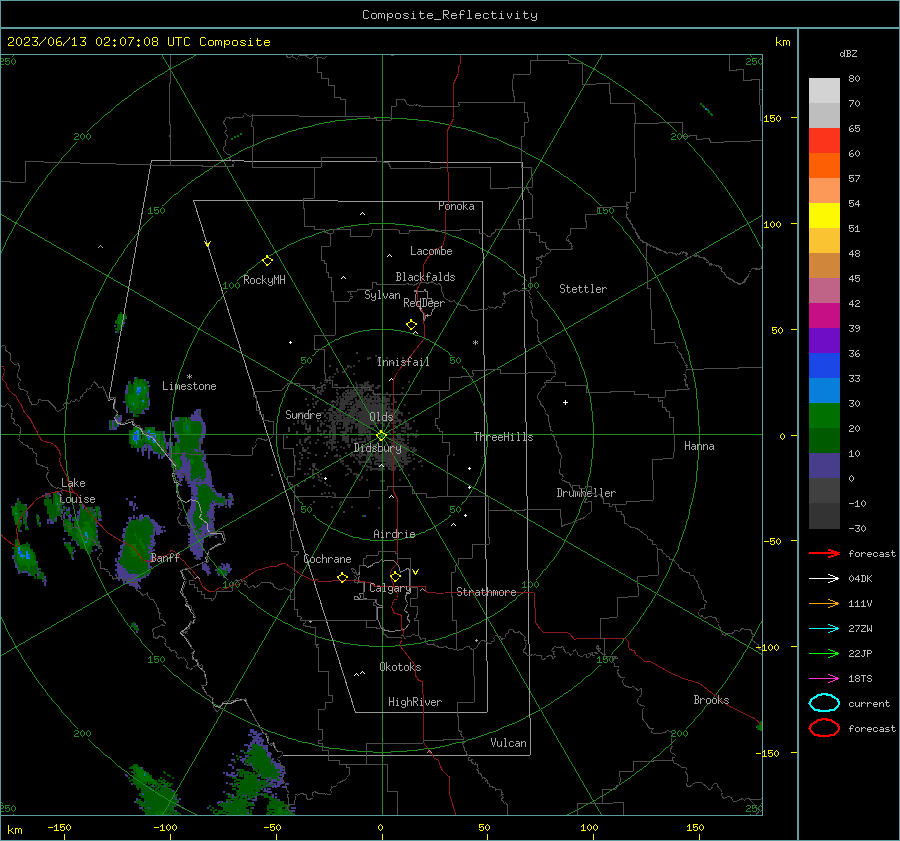900x841 pixels.
Task: Click the Innisfail town label
Action: tap(403, 362)
